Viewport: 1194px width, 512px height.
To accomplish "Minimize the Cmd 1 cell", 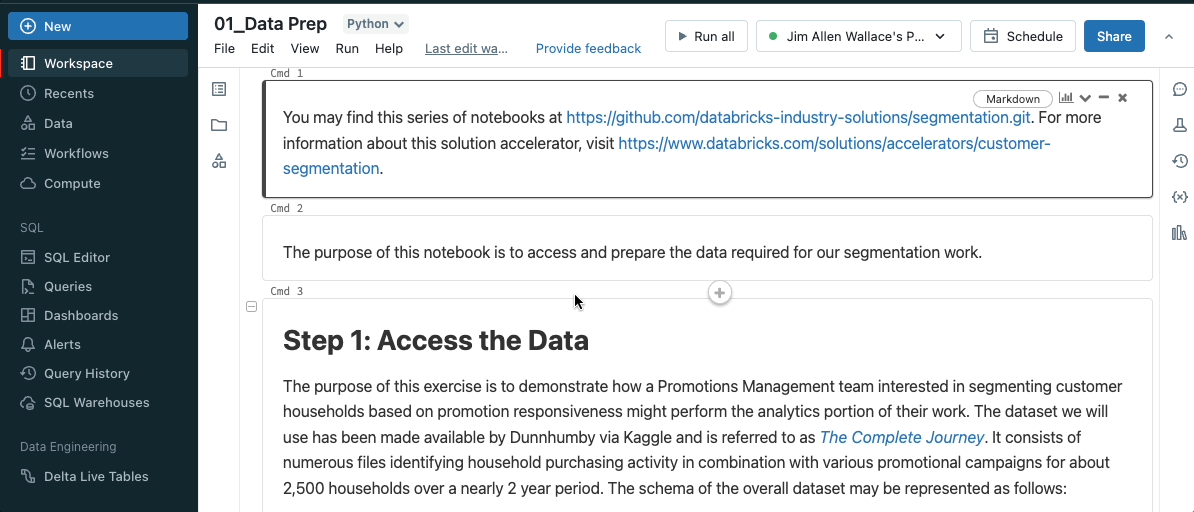I will tap(1104, 98).
